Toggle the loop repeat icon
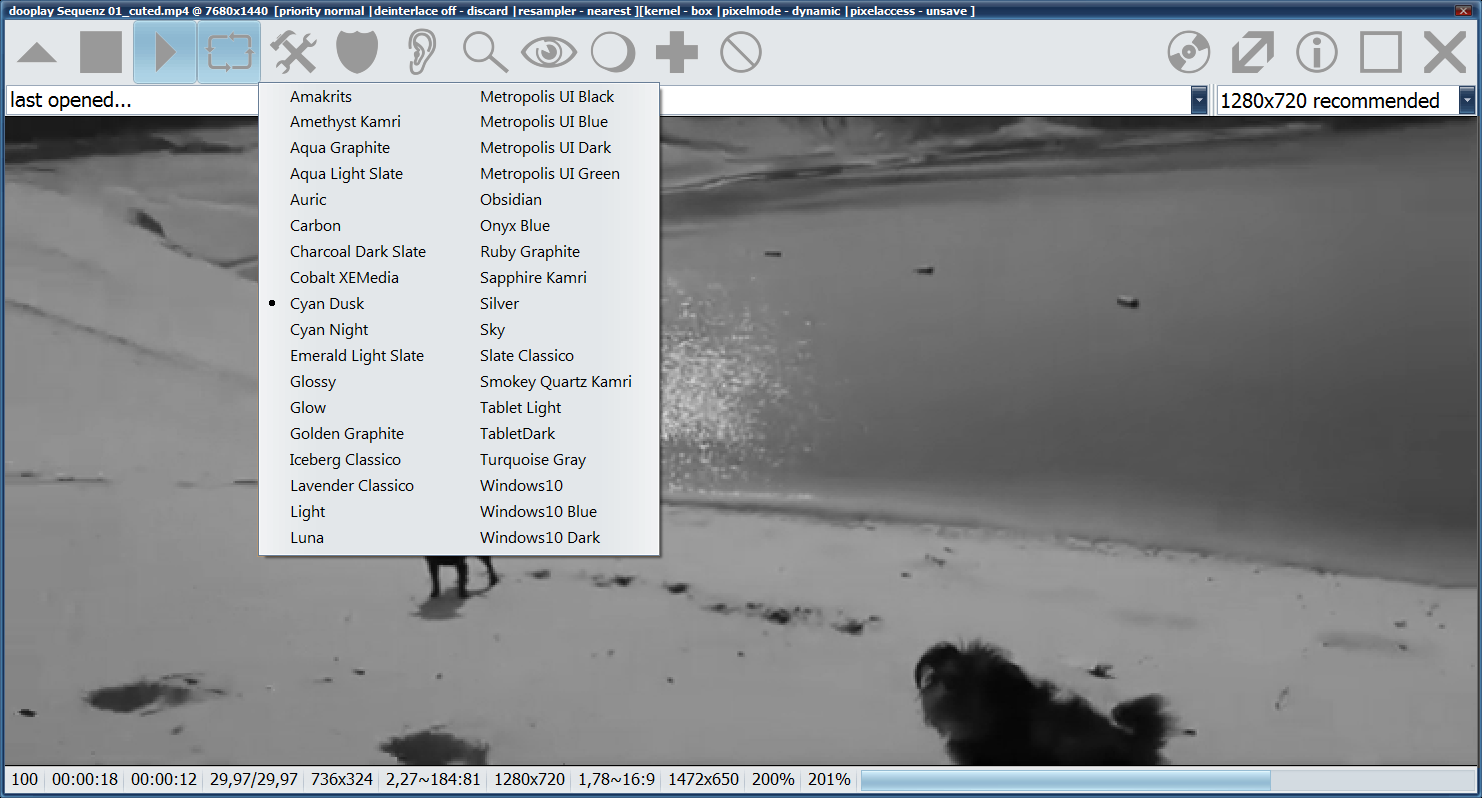The height and width of the screenshot is (798, 1482). point(229,52)
